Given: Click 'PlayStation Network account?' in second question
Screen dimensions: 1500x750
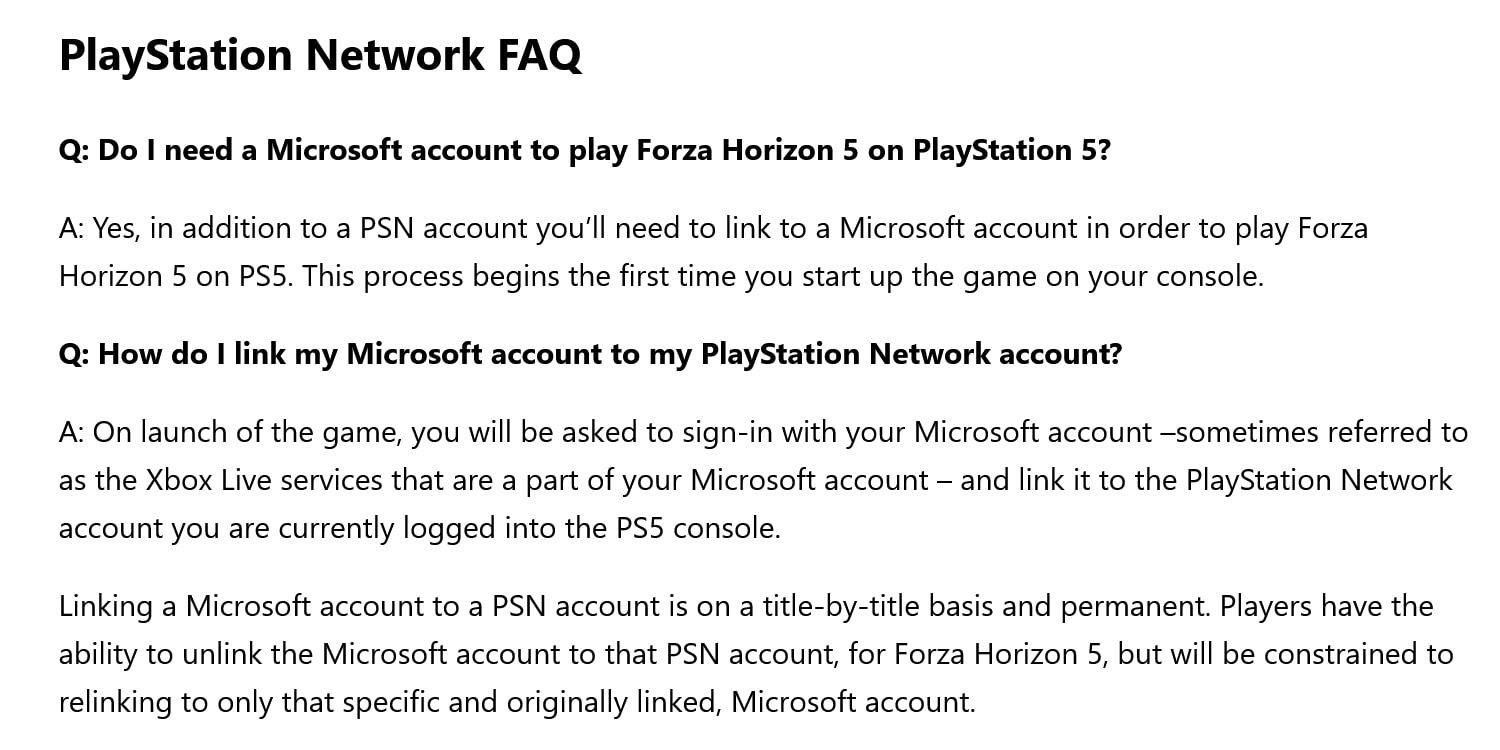Looking at the screenshot, I should [x=912, y=355].
